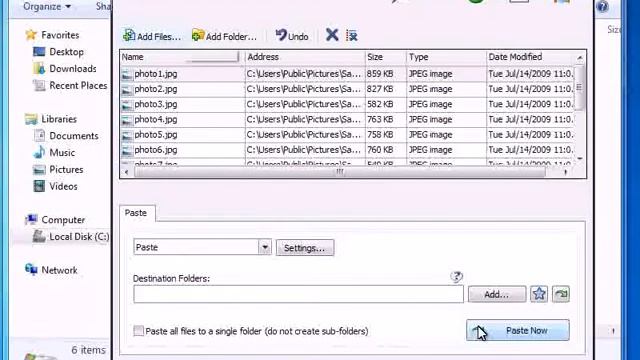Click scroll left arrow of file list
This screenshot has height=360, width=640.
(x=127, y=172)
